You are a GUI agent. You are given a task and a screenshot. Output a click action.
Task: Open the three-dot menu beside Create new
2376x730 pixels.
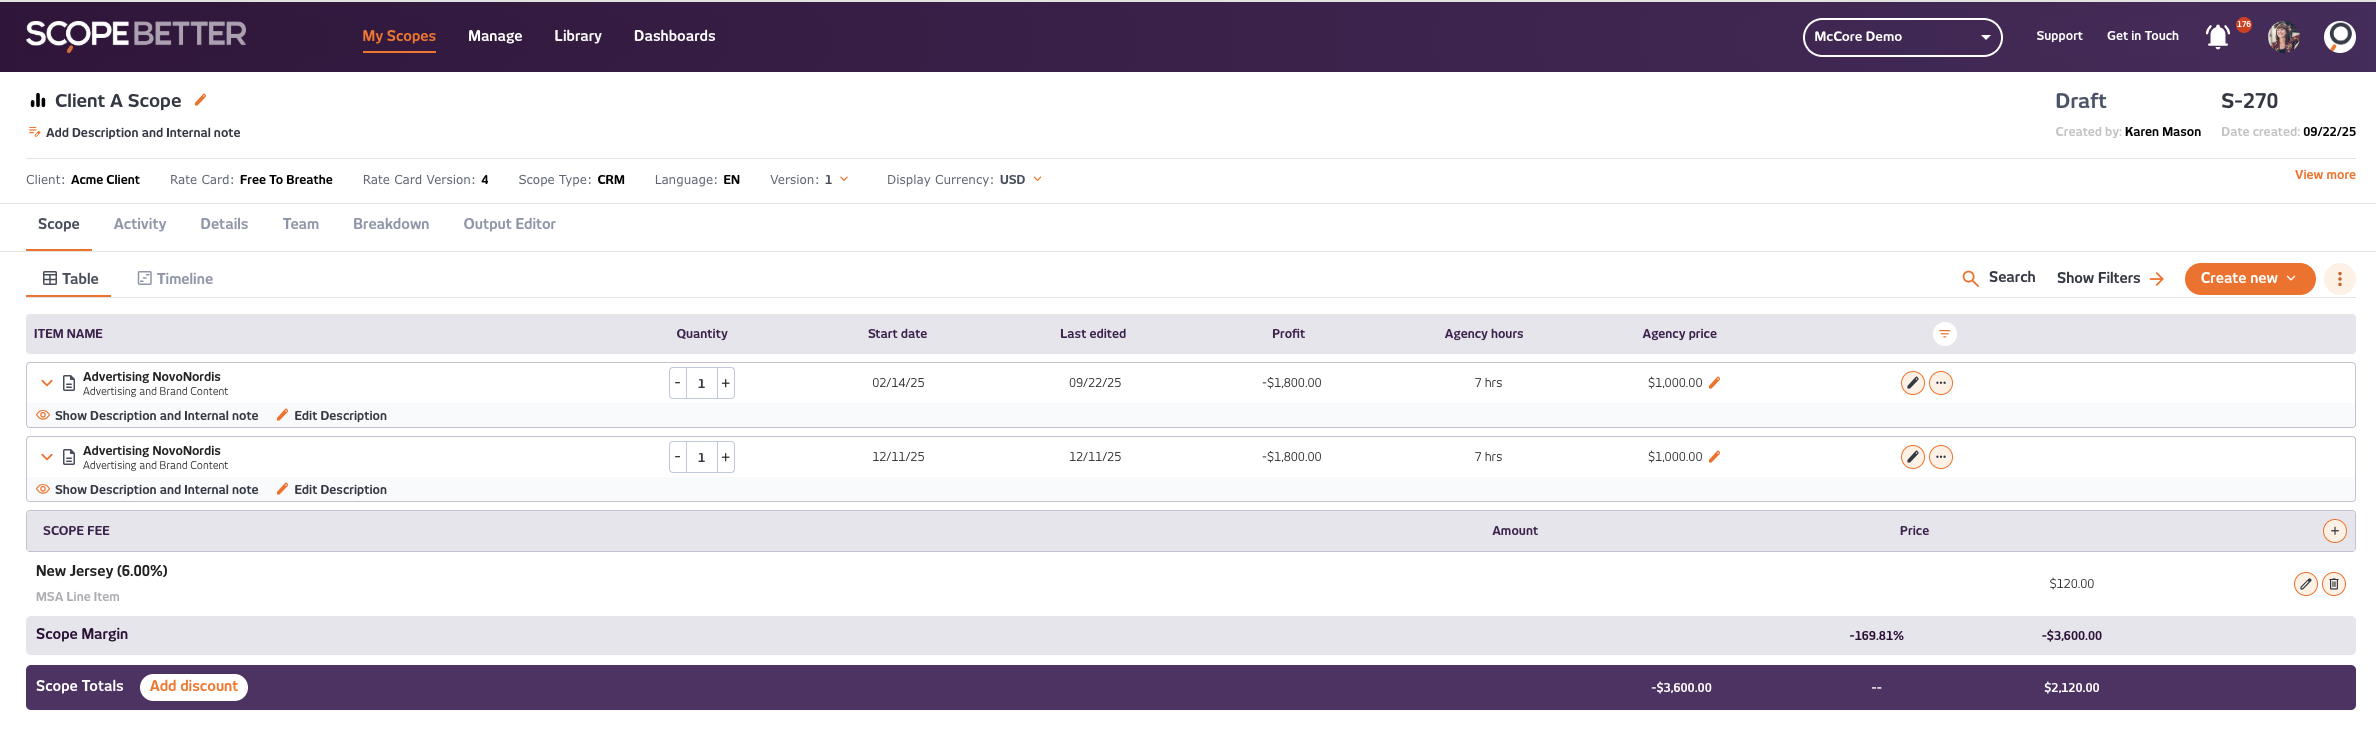pyautogui.click(x=2339, y=279)
